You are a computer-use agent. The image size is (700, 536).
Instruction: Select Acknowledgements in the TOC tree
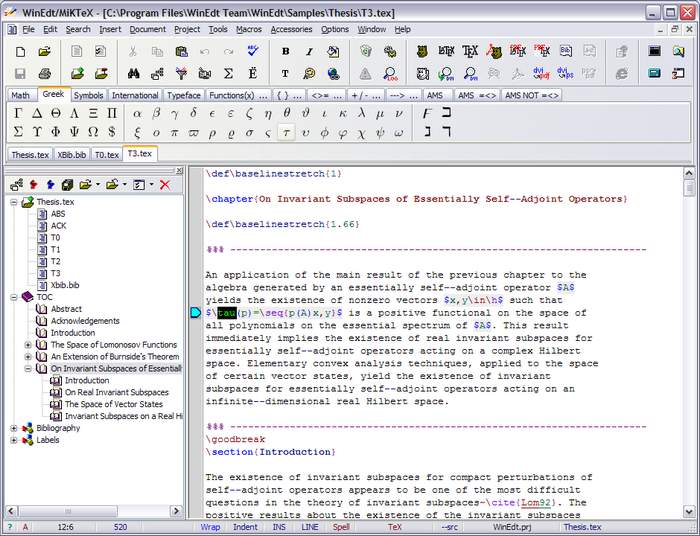[x=85, y=321]
